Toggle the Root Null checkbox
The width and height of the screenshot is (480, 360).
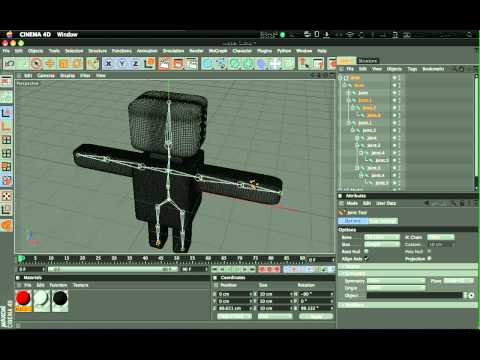366,251
